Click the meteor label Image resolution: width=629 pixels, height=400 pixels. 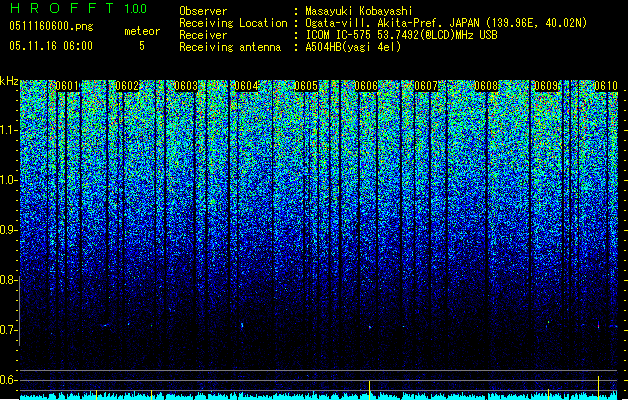click(x=142, y=31)
